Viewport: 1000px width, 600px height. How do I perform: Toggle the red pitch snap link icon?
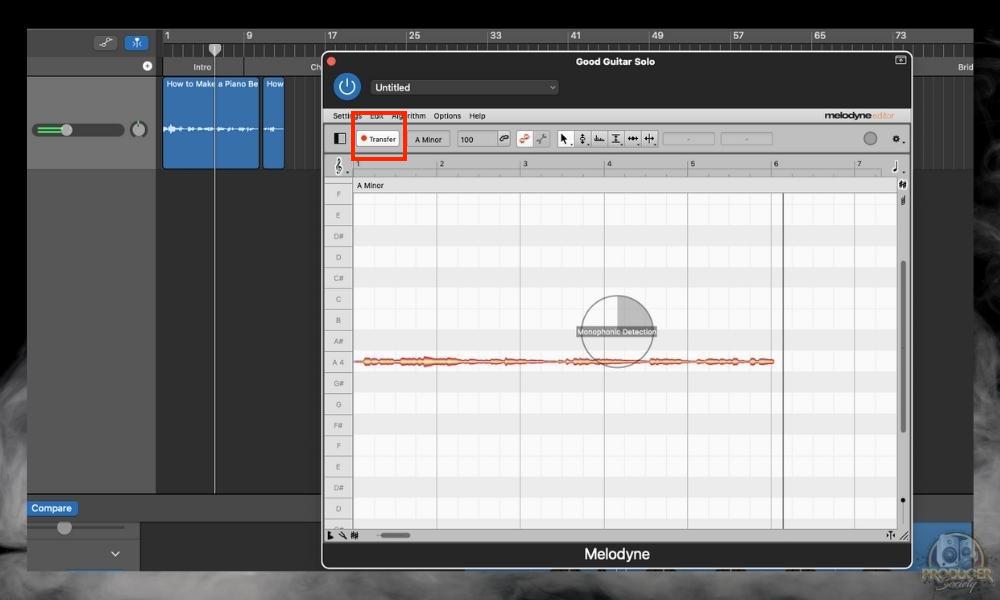tap(524, 138)
